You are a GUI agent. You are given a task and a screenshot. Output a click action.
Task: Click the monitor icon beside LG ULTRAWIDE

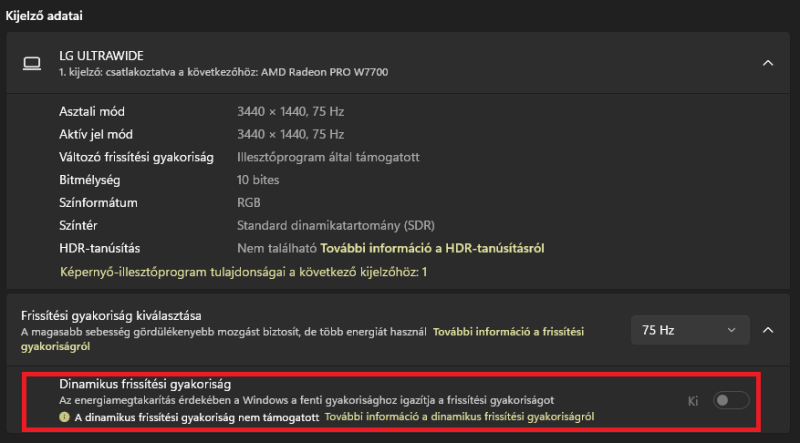[32, 63]
